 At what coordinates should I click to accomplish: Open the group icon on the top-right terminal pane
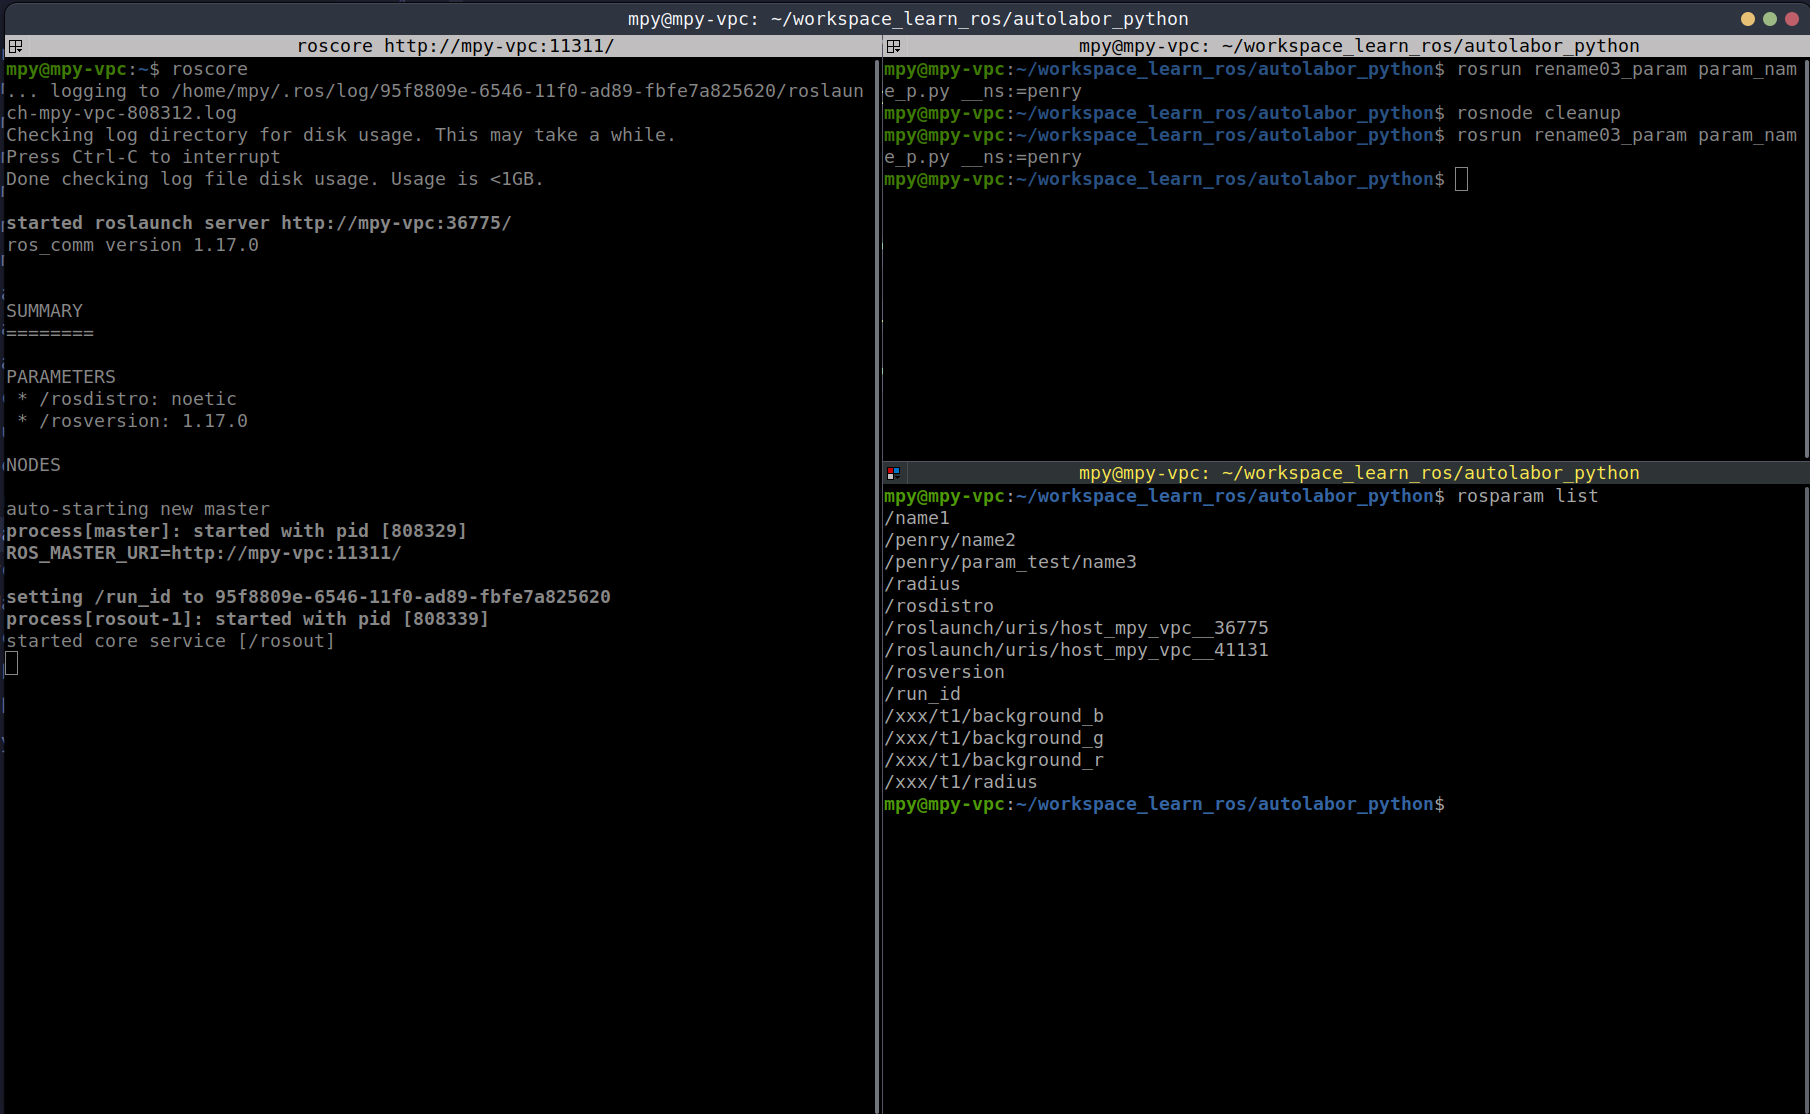tap(894, 46)
